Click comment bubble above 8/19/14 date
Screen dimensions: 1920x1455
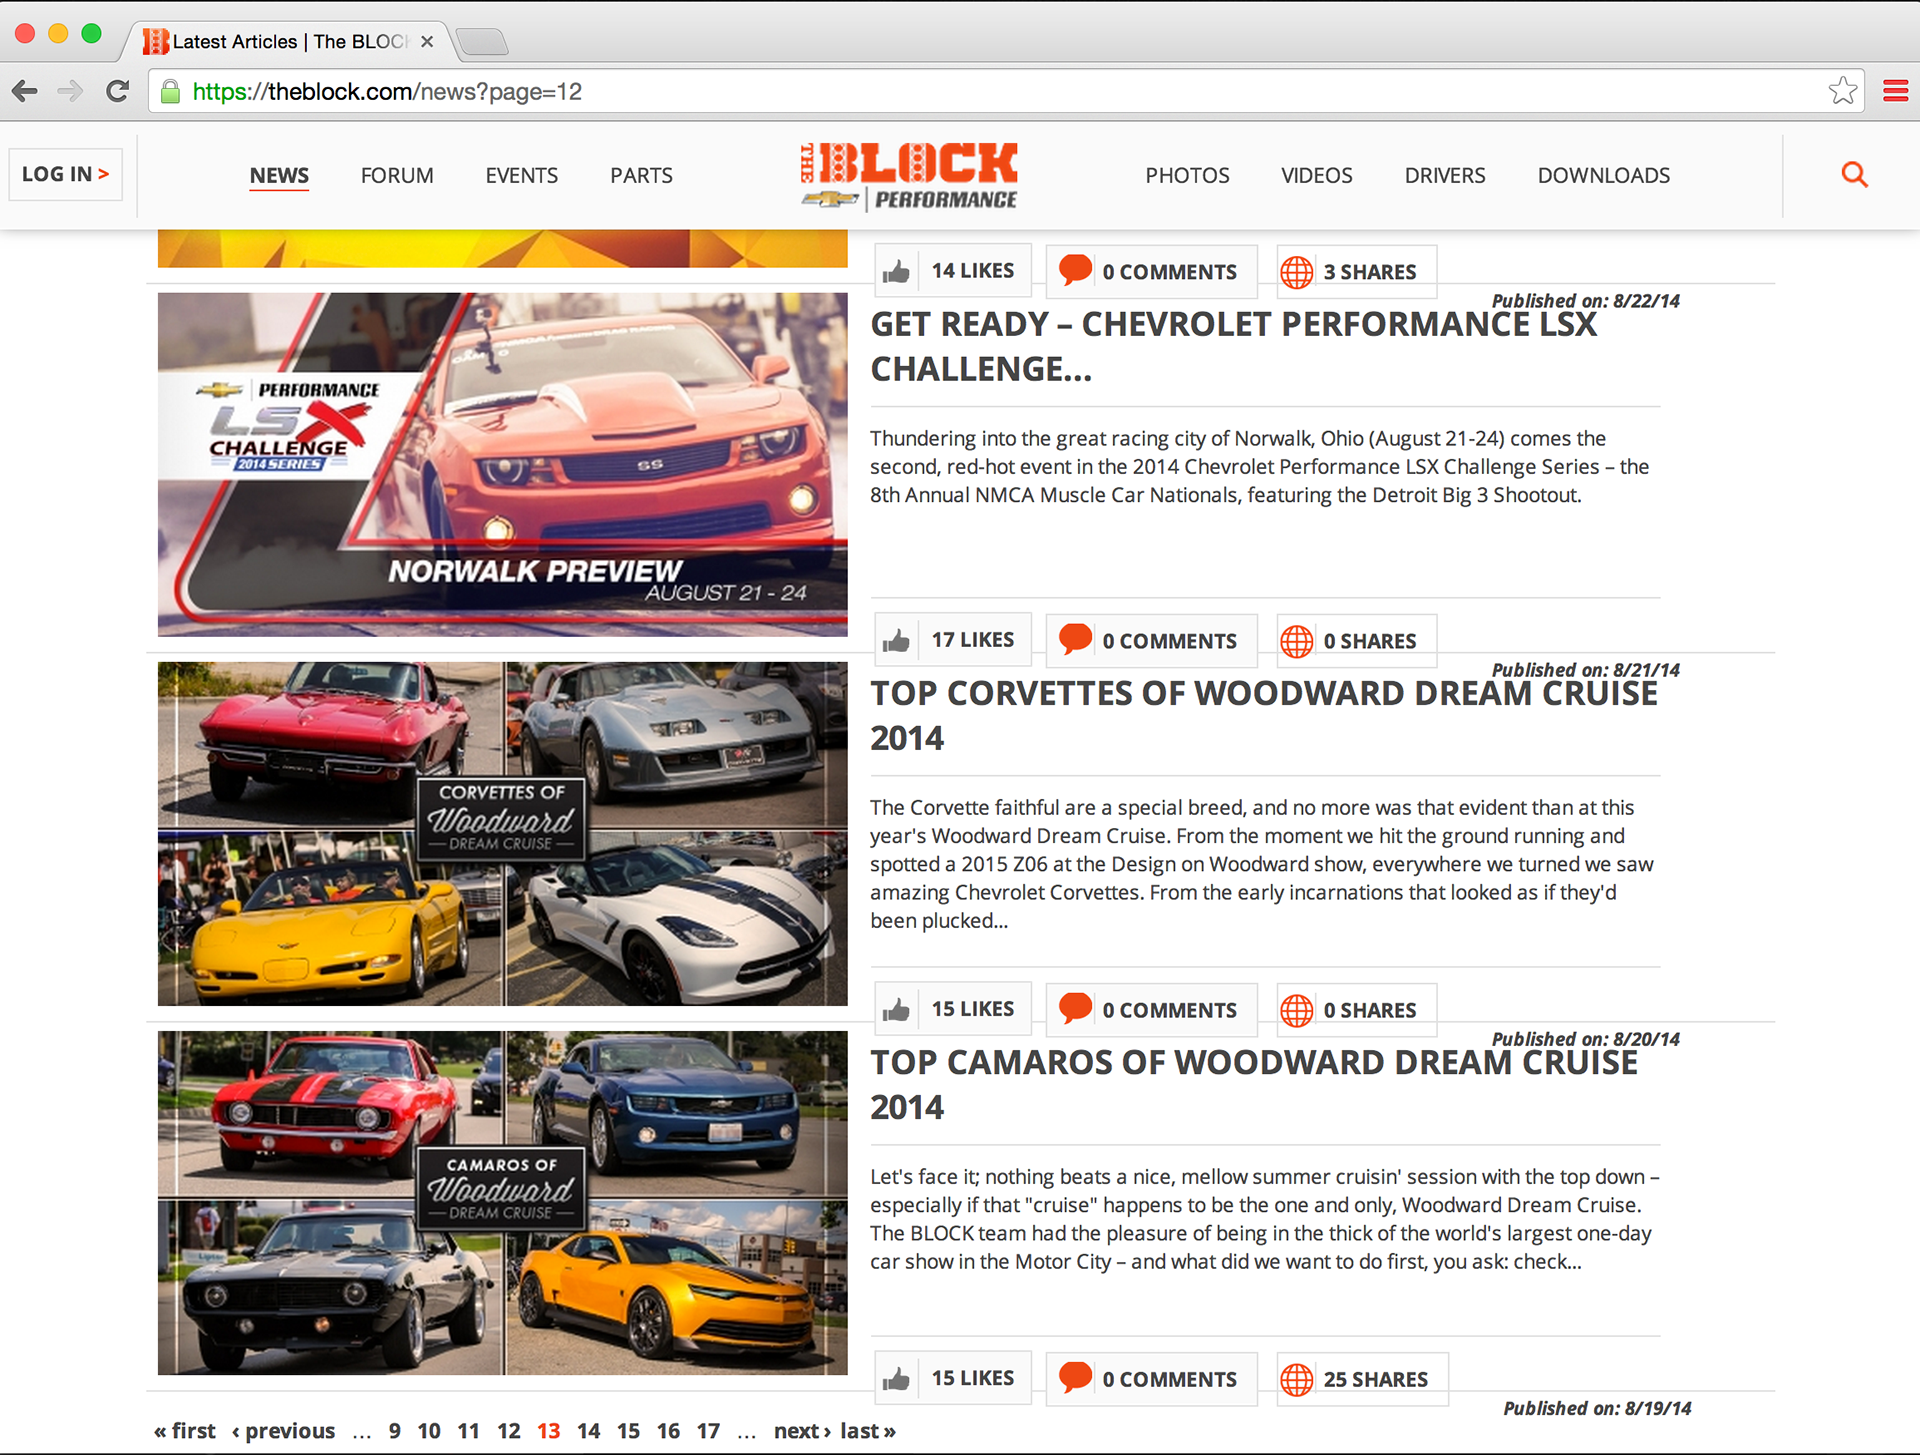[x=1075, y=1378]
